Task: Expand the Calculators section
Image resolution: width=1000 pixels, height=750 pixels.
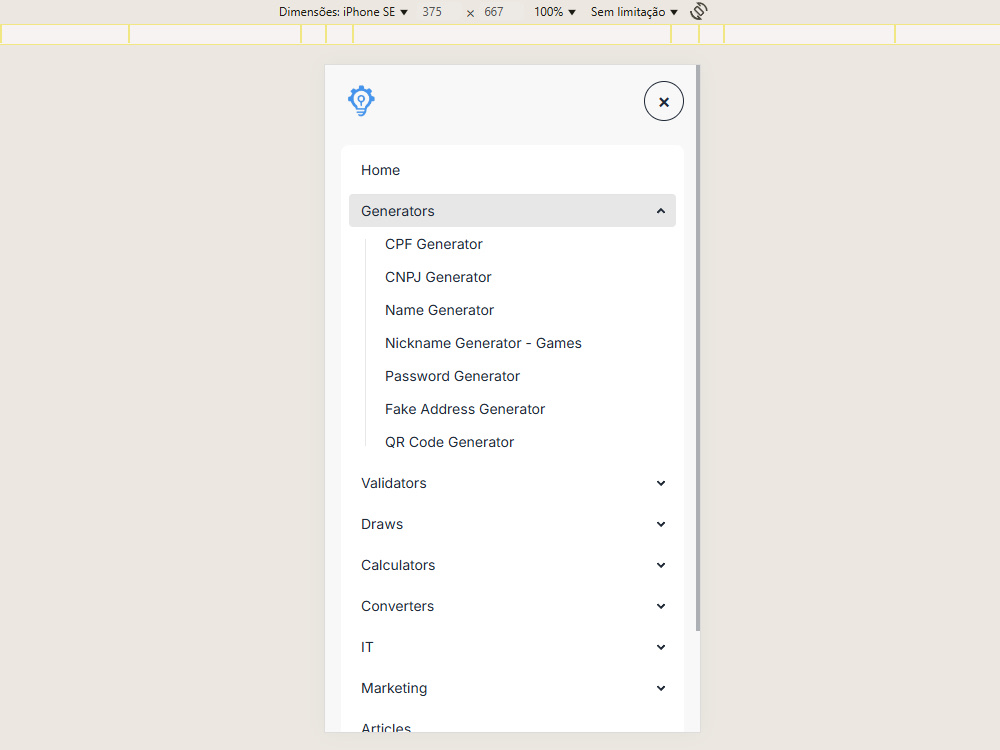Action: point(512,565)
